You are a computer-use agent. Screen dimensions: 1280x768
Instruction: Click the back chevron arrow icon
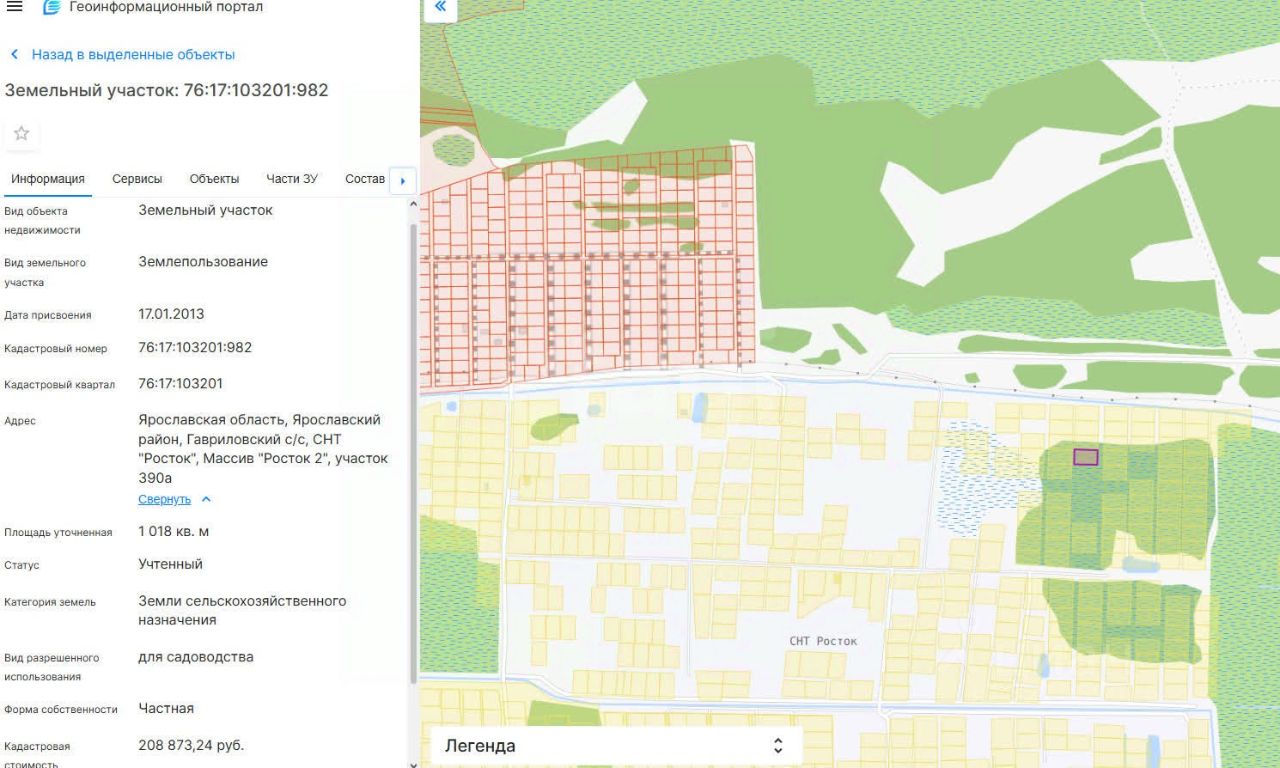click(x=14, y=55)
